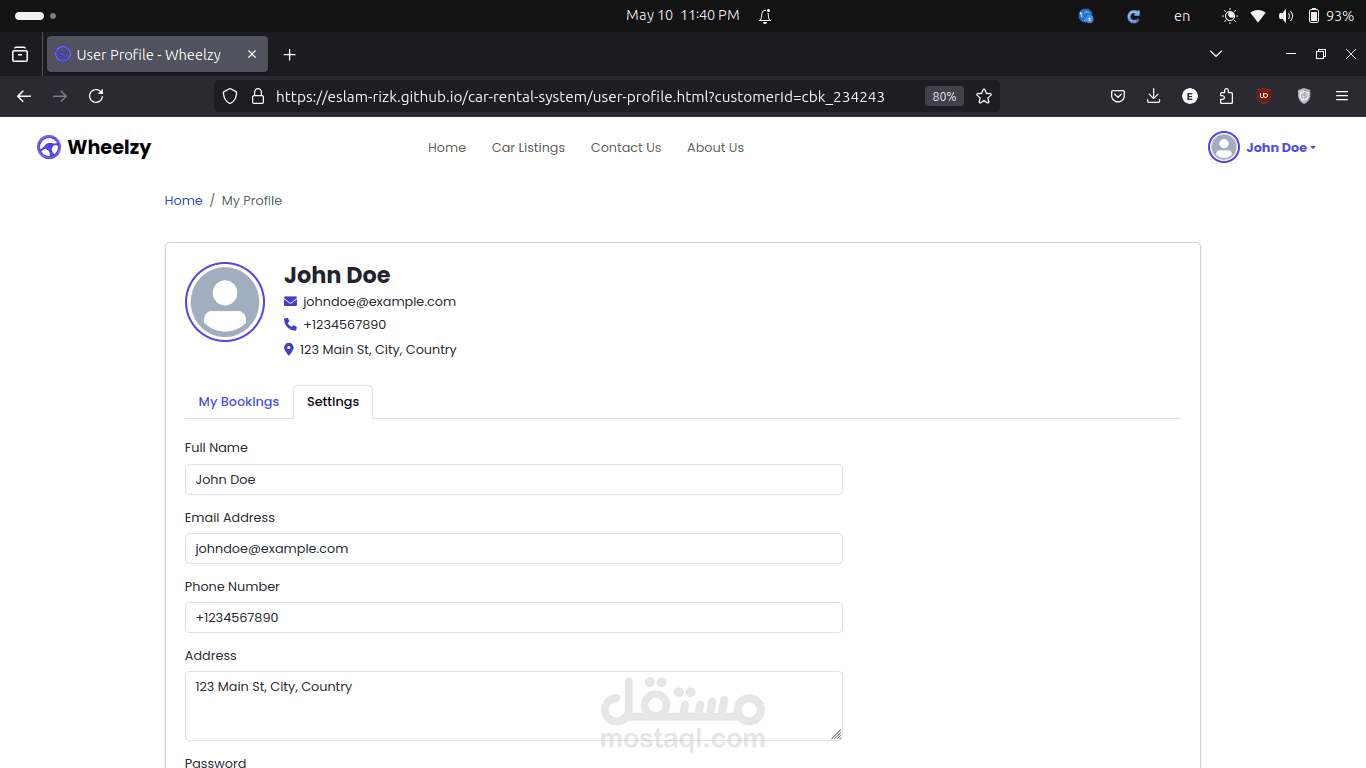Screen dimensions: 1366x768
Task: Click the grey shield extension in toolbar
Action: [x=1304, y=96]
